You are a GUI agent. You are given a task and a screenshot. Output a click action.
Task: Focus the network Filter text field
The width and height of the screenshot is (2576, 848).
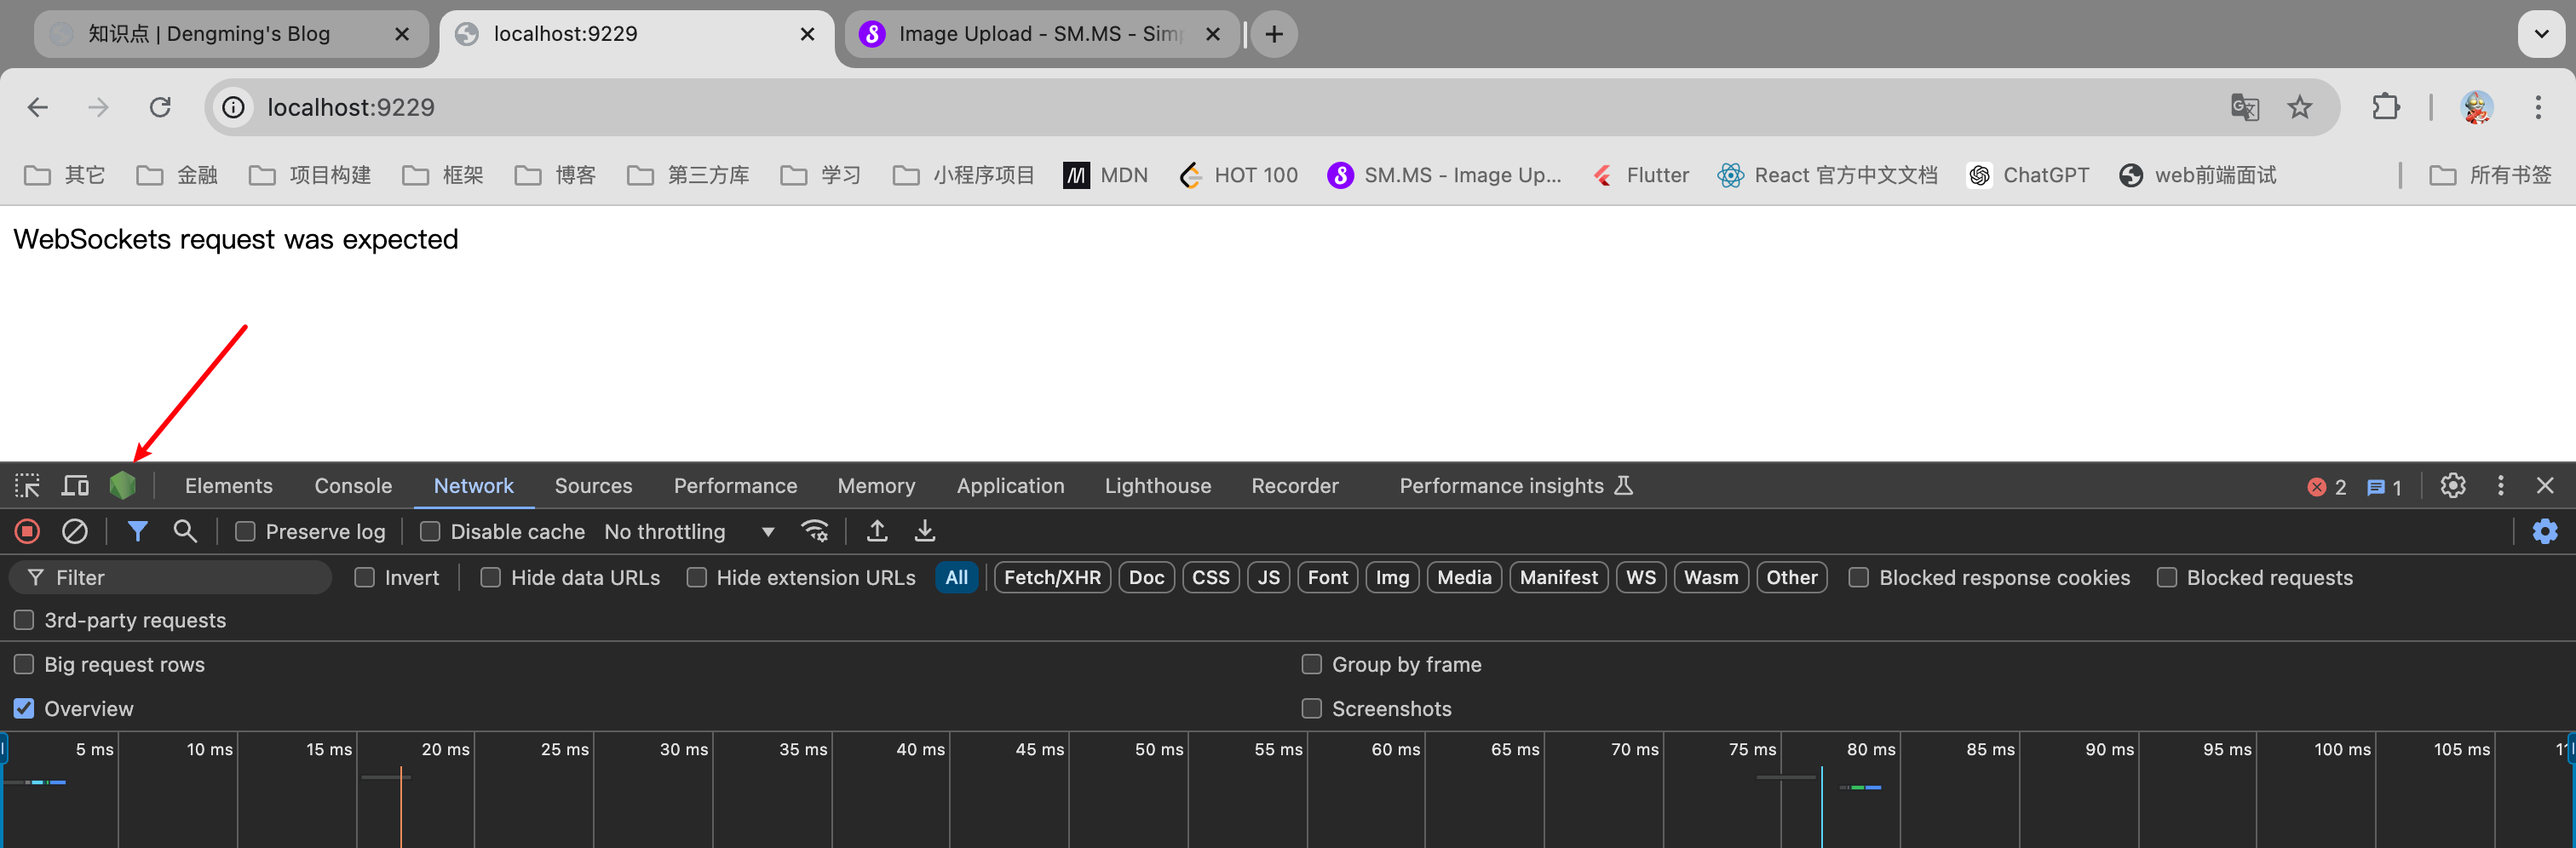[x=170, y=577]
